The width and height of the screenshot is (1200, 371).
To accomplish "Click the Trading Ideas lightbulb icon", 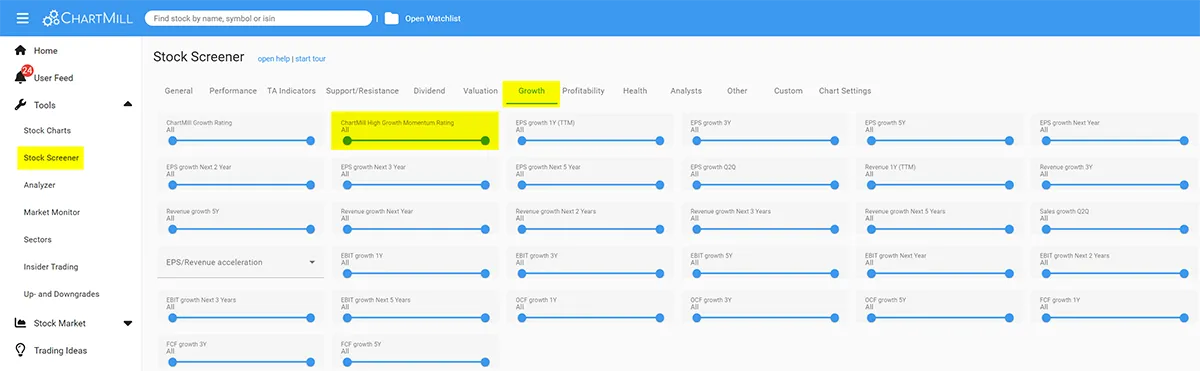I will coord(20,350).
